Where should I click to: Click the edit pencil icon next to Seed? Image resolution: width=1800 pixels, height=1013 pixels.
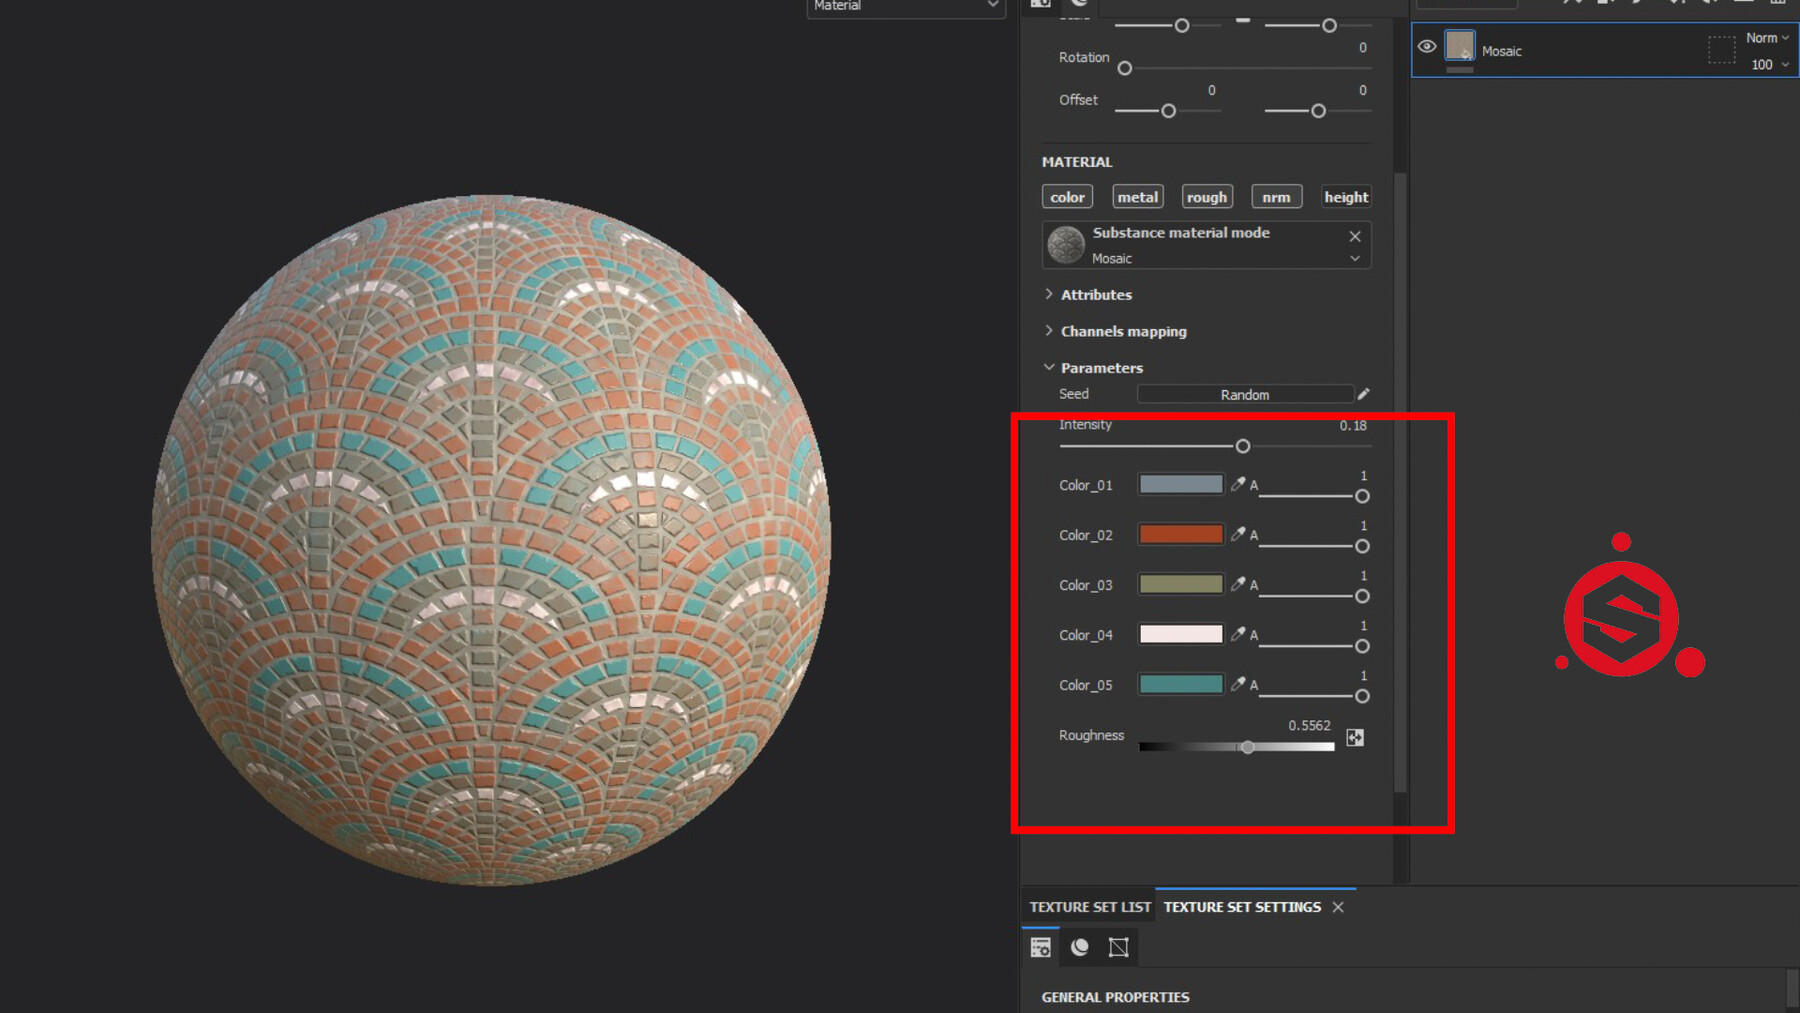(1363, 393)
